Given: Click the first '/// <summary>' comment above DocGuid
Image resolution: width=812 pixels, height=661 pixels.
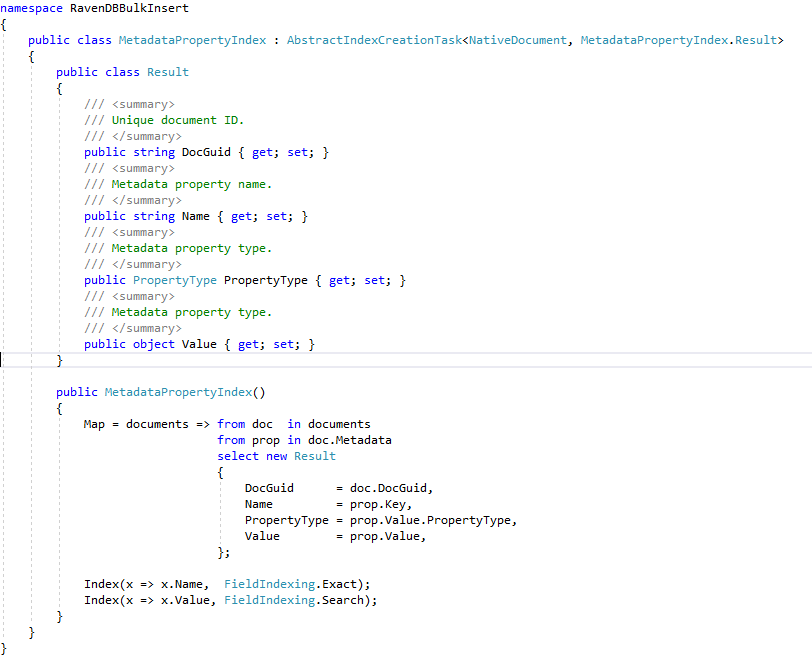Looking at the screenshot, I should (129, 104).
